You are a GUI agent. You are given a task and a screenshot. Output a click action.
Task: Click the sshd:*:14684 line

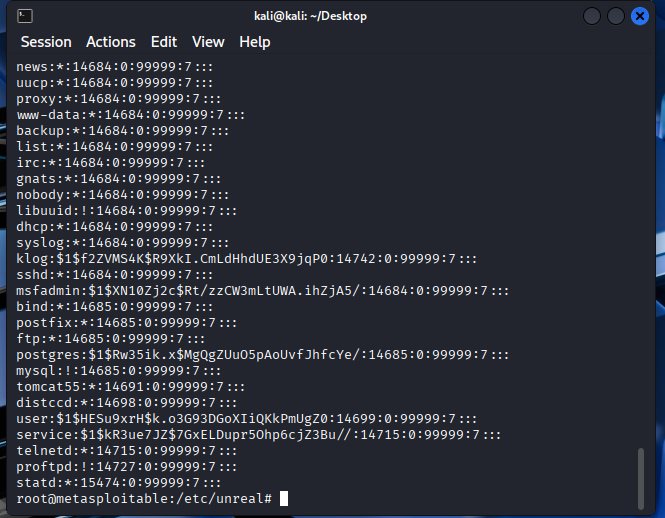[x=115, y=274]
